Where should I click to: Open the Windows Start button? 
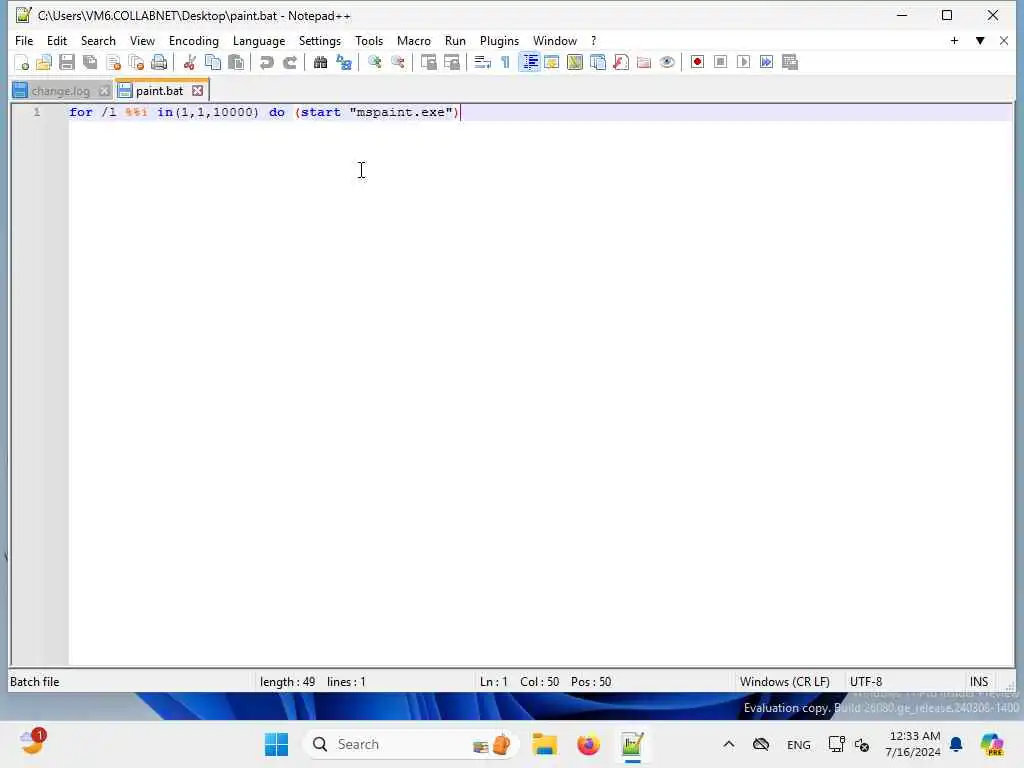(276, 744)
